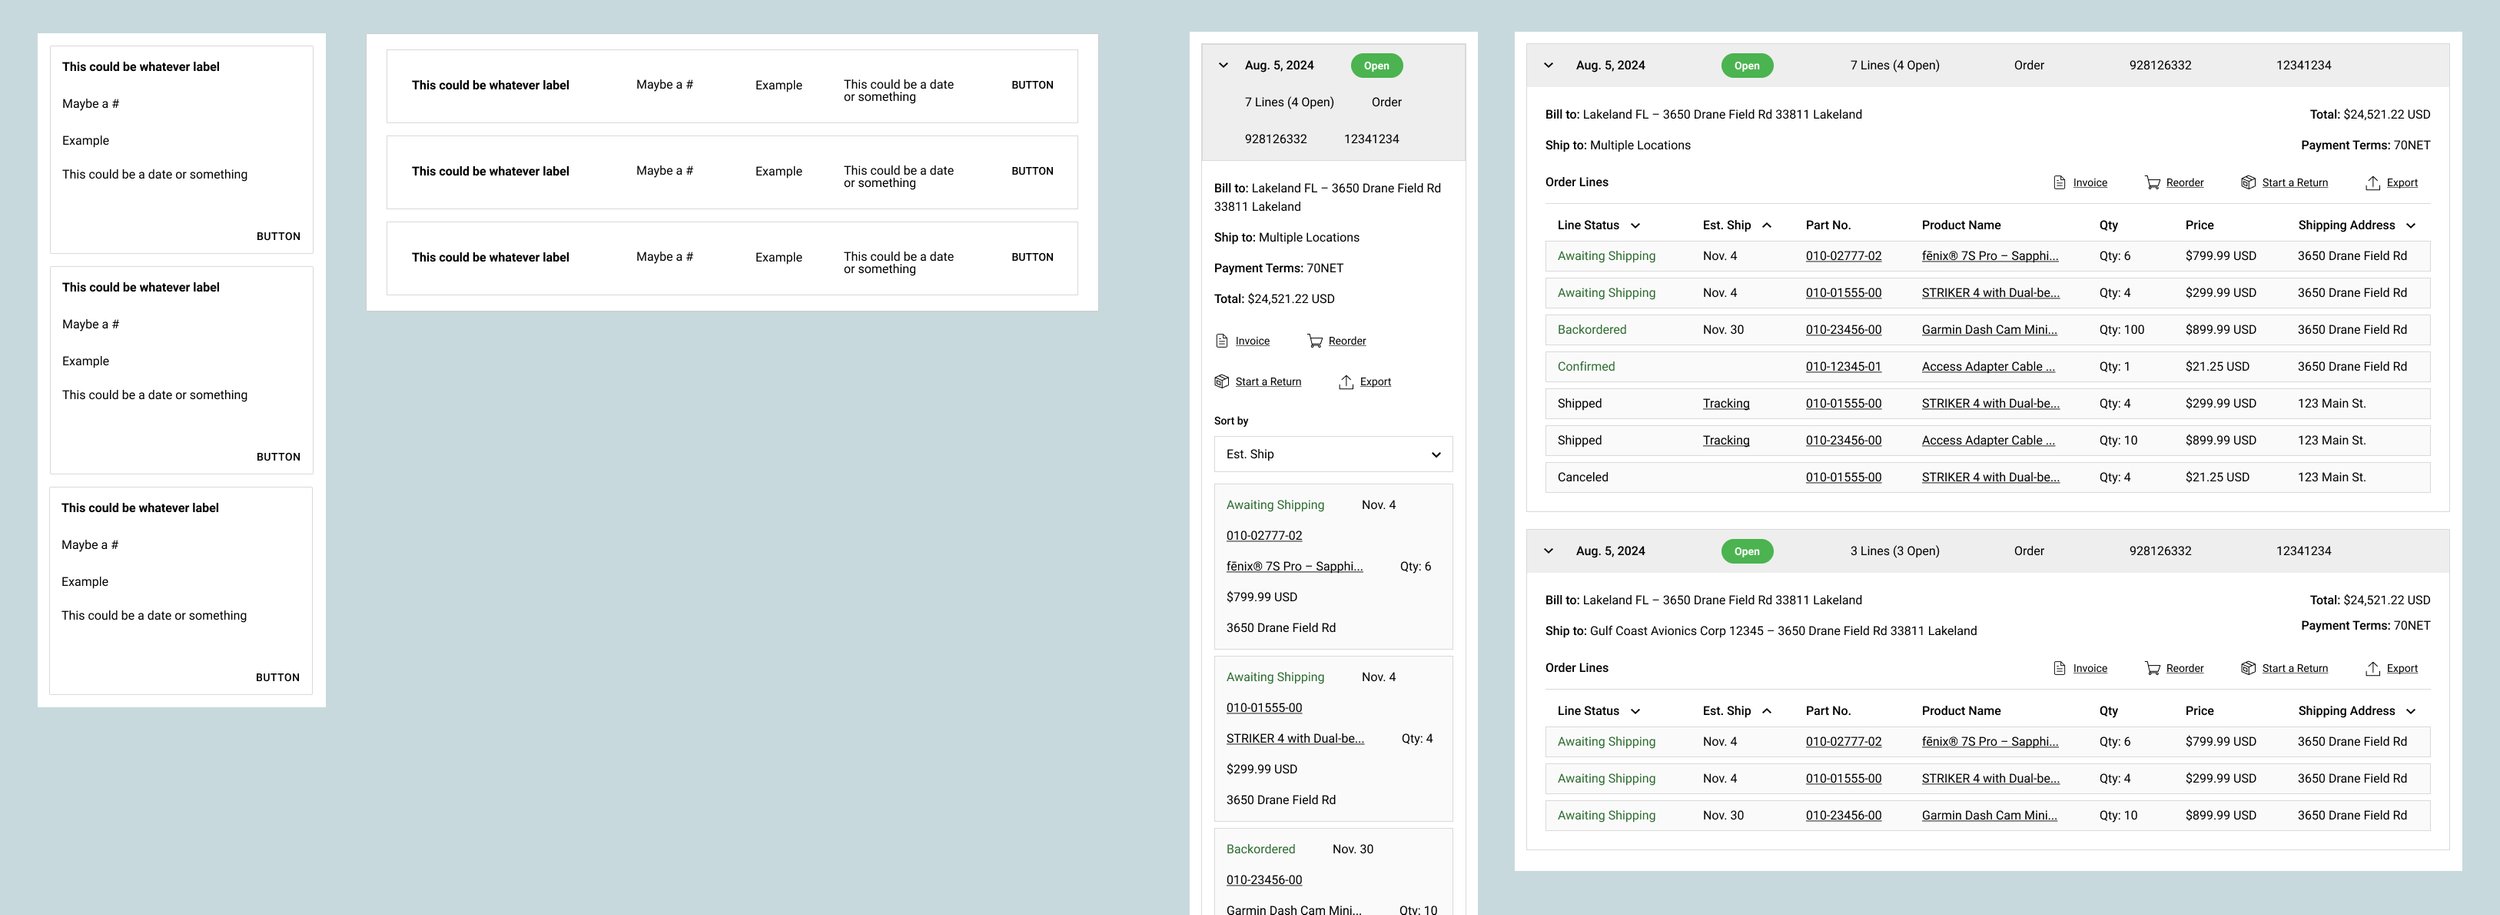Select Canceled line status row text
This screenshot has height=915, width=2500.
[x=1582, y=478]
